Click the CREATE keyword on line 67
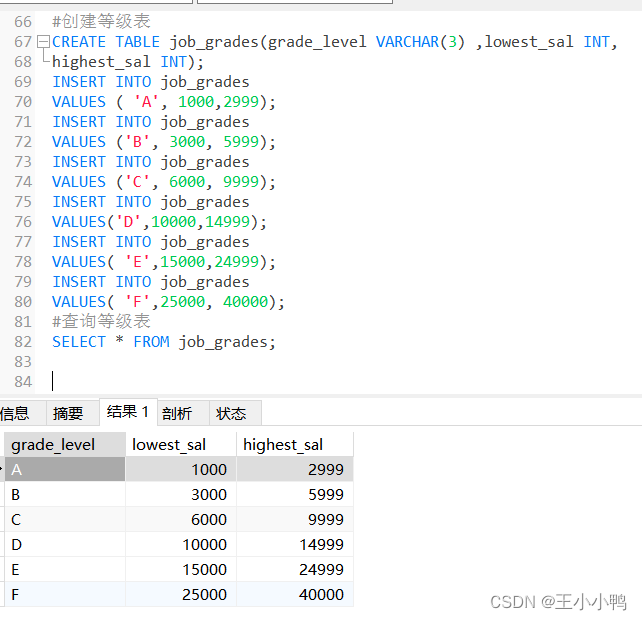The height and width of the screenshot is (620, 642). pos(79,42)
